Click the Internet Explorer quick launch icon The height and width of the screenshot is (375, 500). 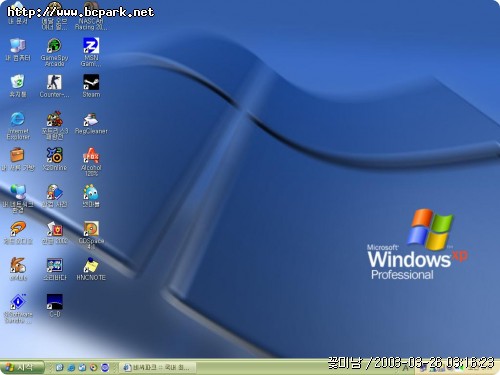(71, 368)
